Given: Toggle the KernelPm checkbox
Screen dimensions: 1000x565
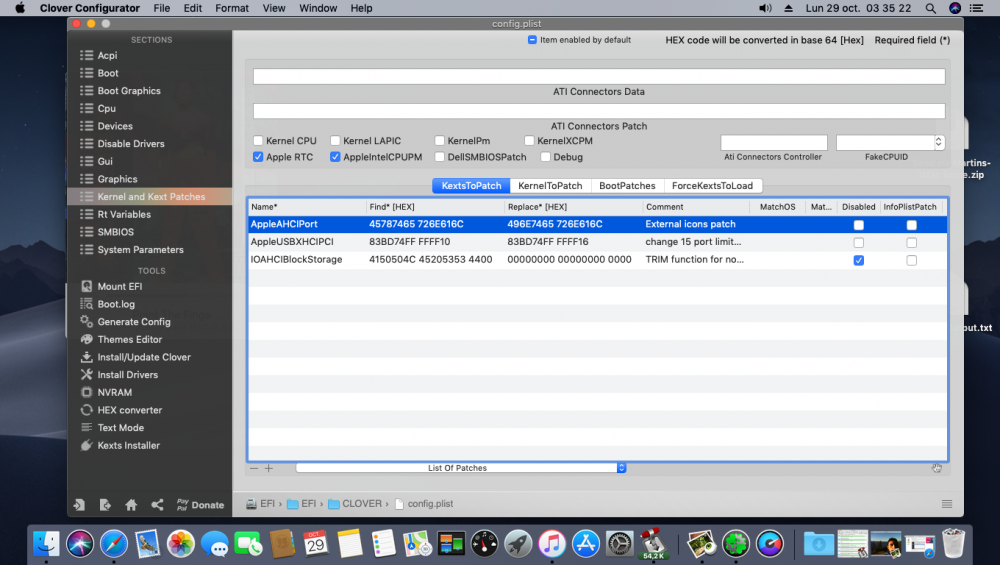Looking at the screenshot, I should [439, 141].
